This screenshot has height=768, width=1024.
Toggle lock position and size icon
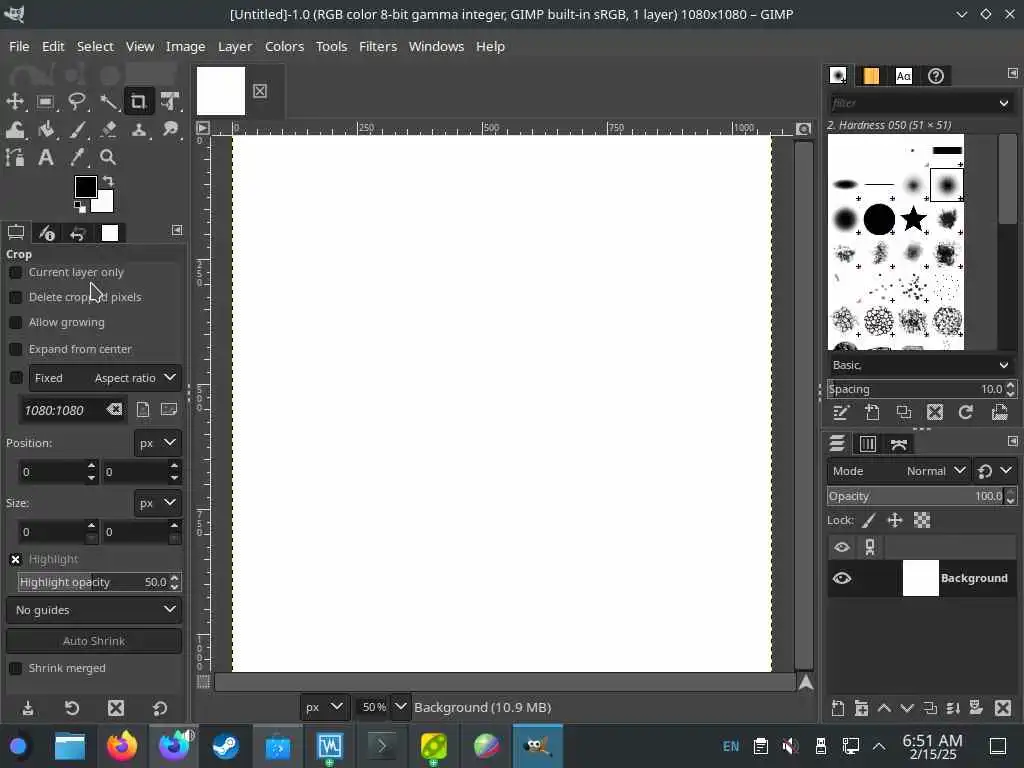pyautogui.click(x=895, y=520)
